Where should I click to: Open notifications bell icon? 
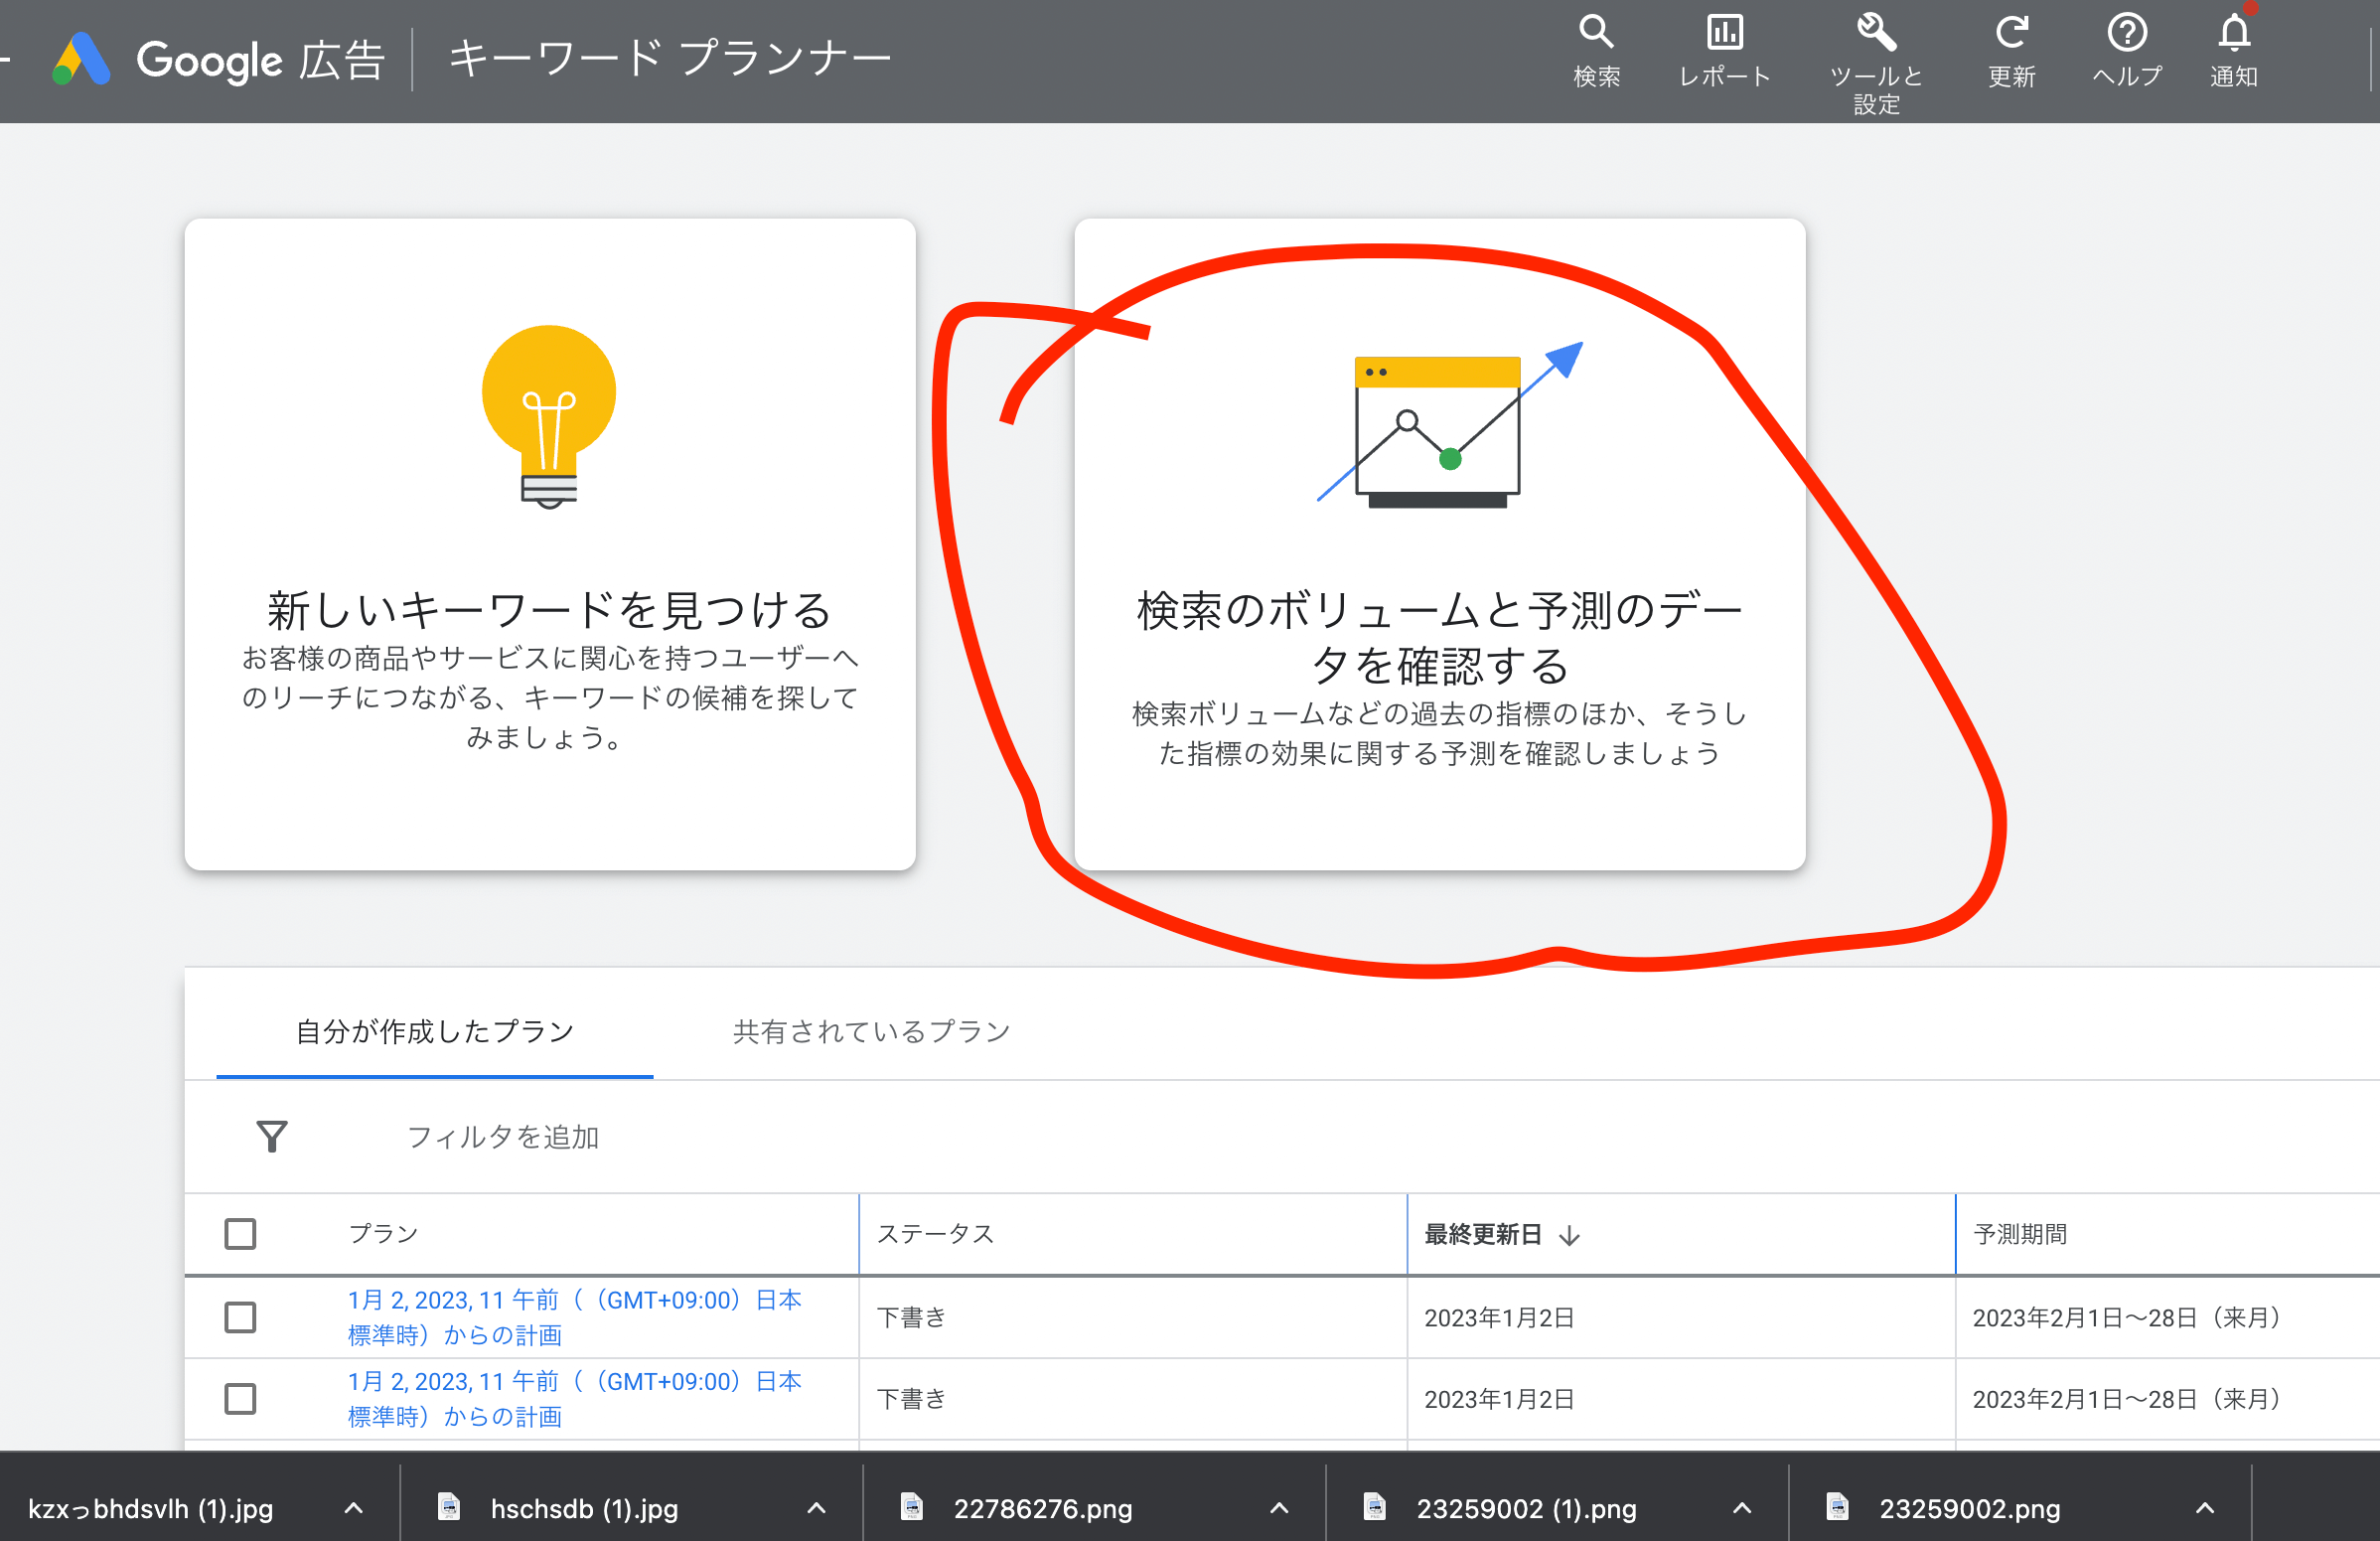tap(2234, 32)
